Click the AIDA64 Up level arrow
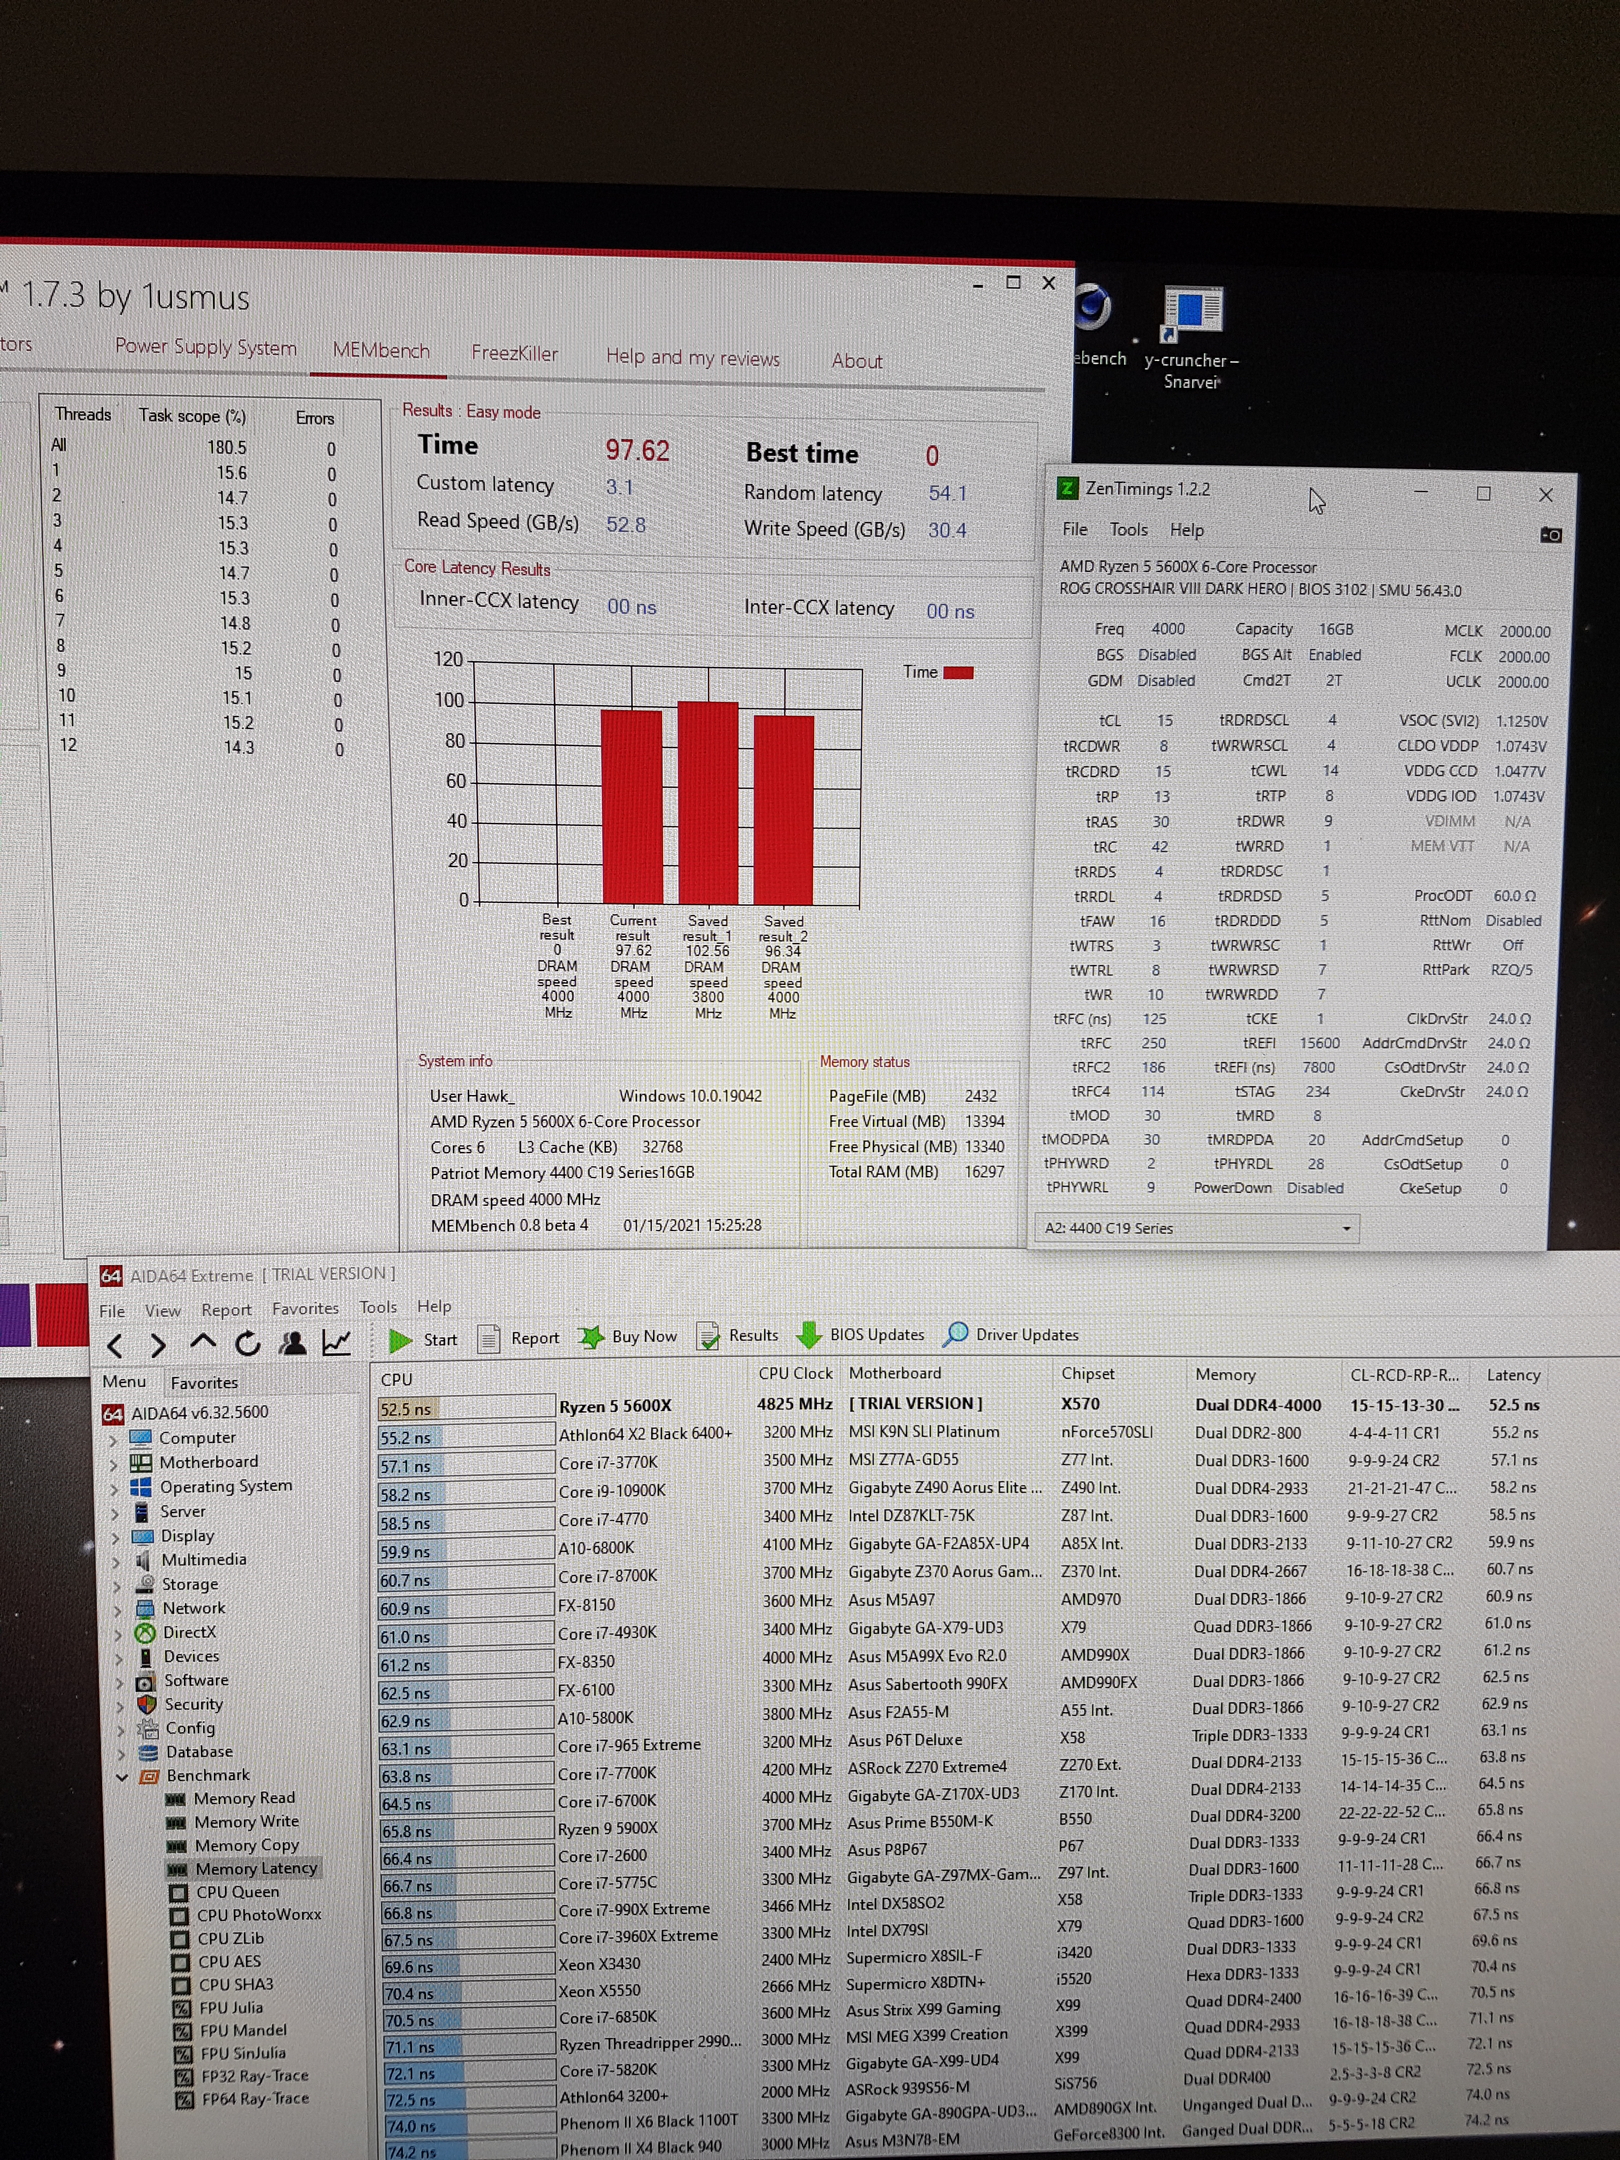1620x2160 pixels. click(x=203, y=1342)
